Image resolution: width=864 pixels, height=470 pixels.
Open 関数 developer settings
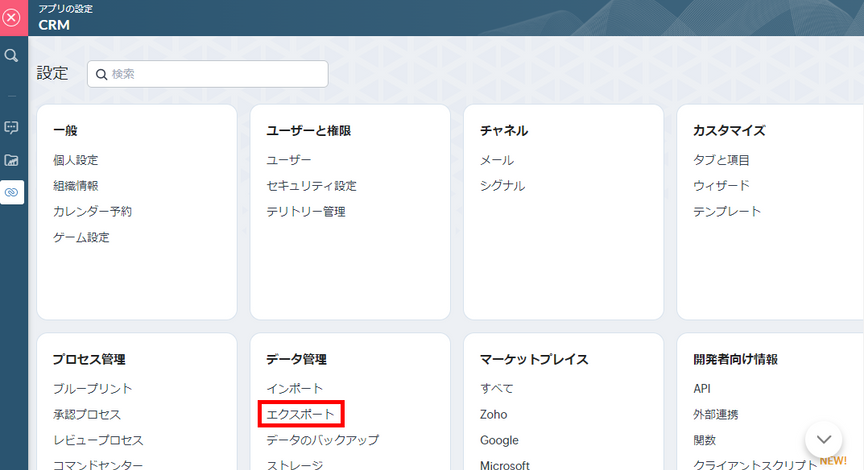click(x=704, y=440)
